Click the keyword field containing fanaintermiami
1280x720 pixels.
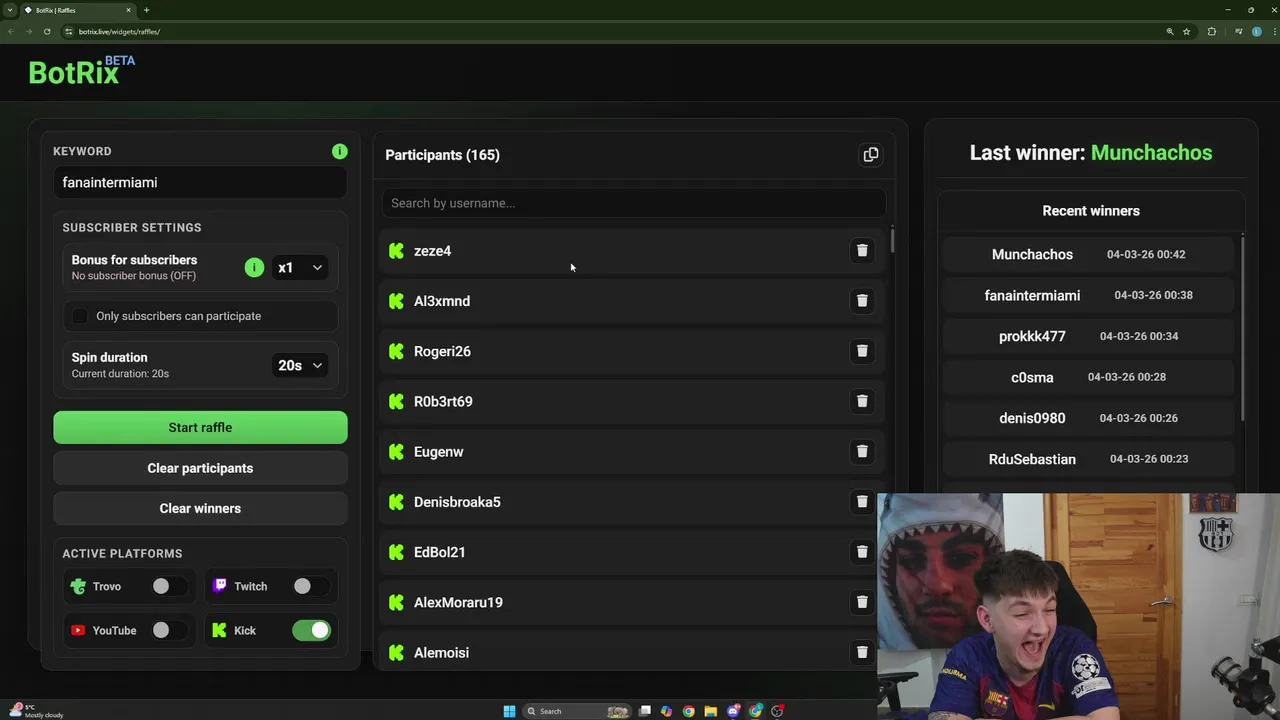pos(200,182)
